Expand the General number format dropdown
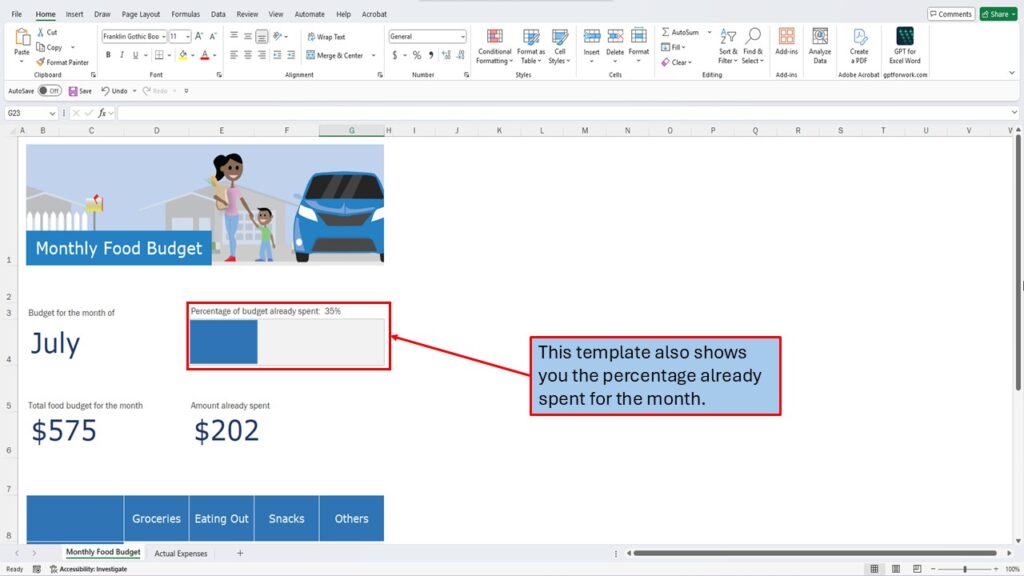Viewport: 1024px width, 576px height. click(462, 37)
